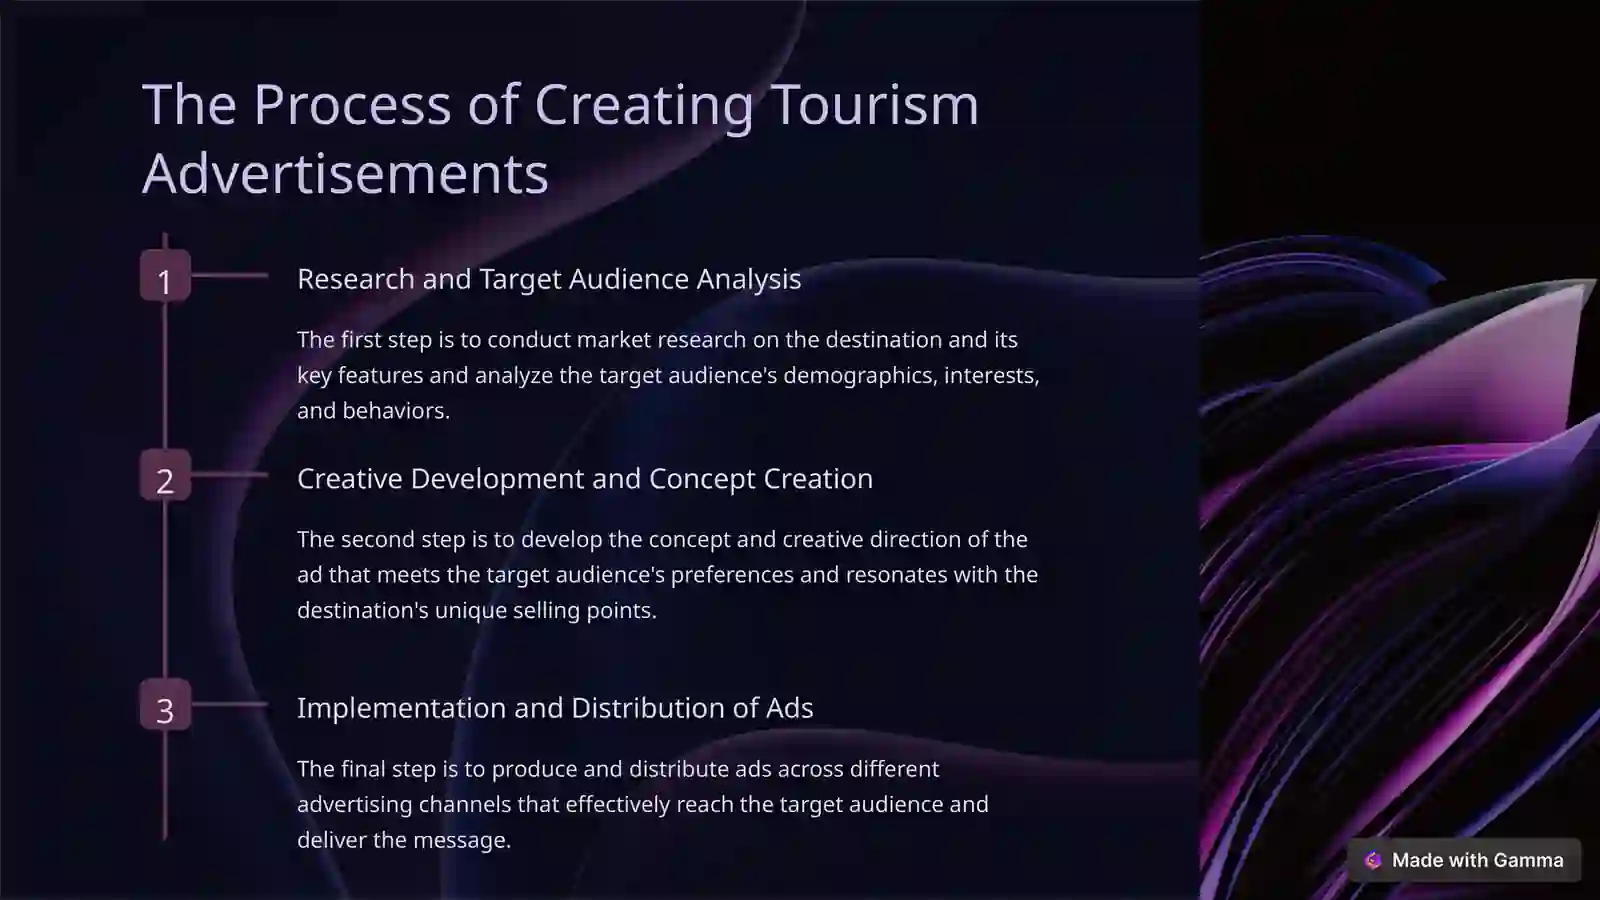Image resolution: width=1600 pixels, height=900 pixels.
Task: Select step number 3 marker
Action: coord(165,705)
